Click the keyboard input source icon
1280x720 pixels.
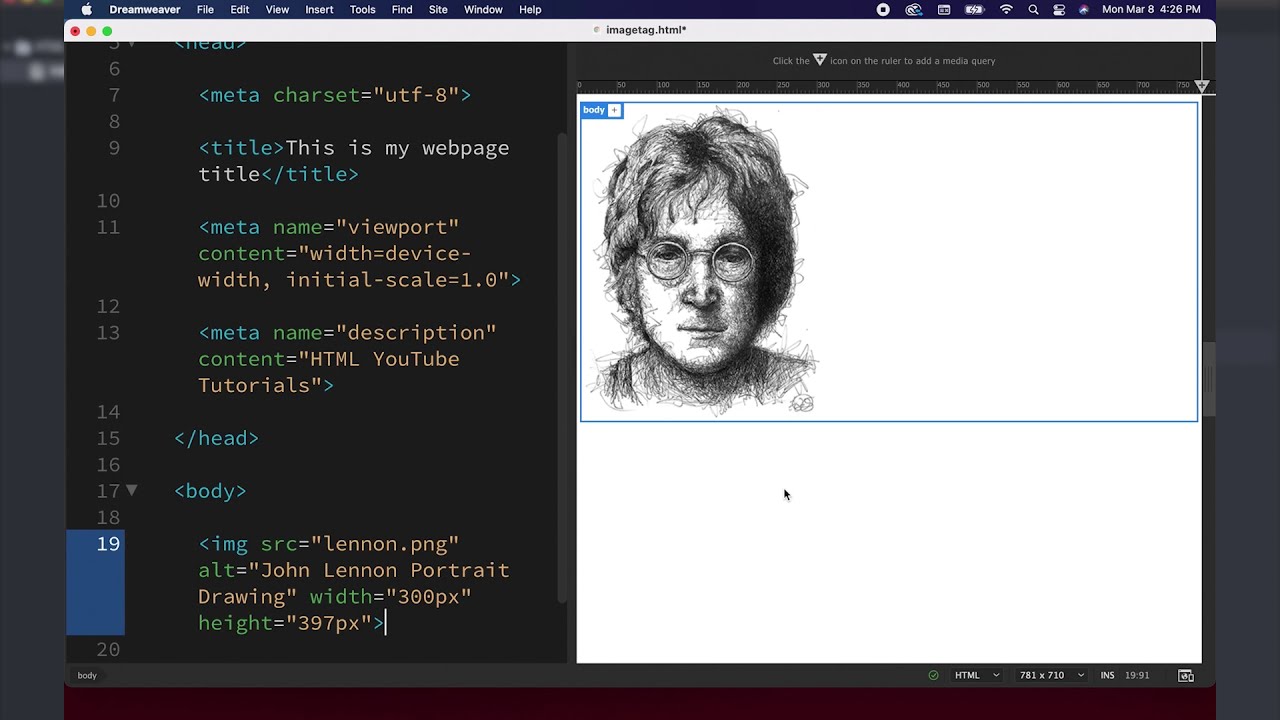(x=944, y=9)
